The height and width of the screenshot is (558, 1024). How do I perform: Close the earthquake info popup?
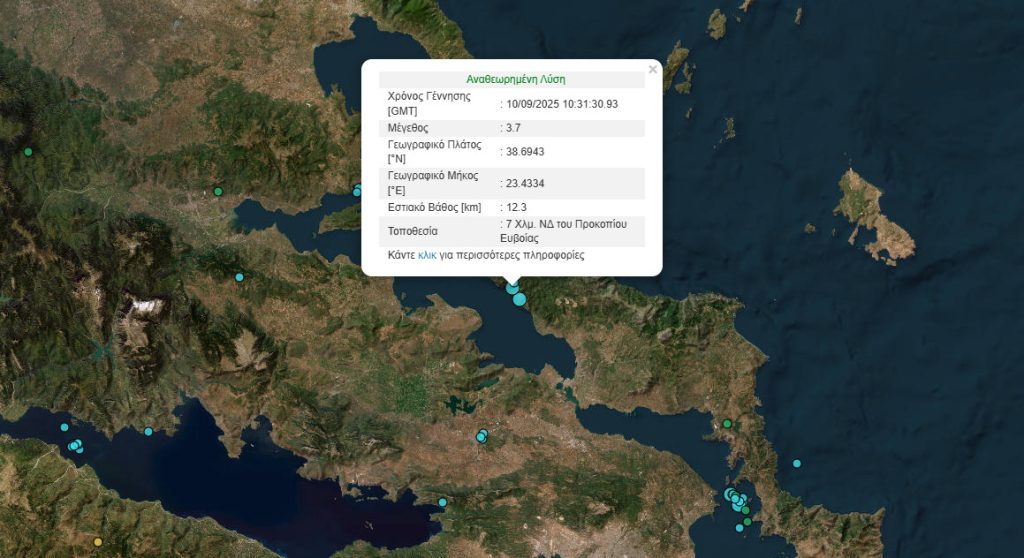[x=653, y=70]
